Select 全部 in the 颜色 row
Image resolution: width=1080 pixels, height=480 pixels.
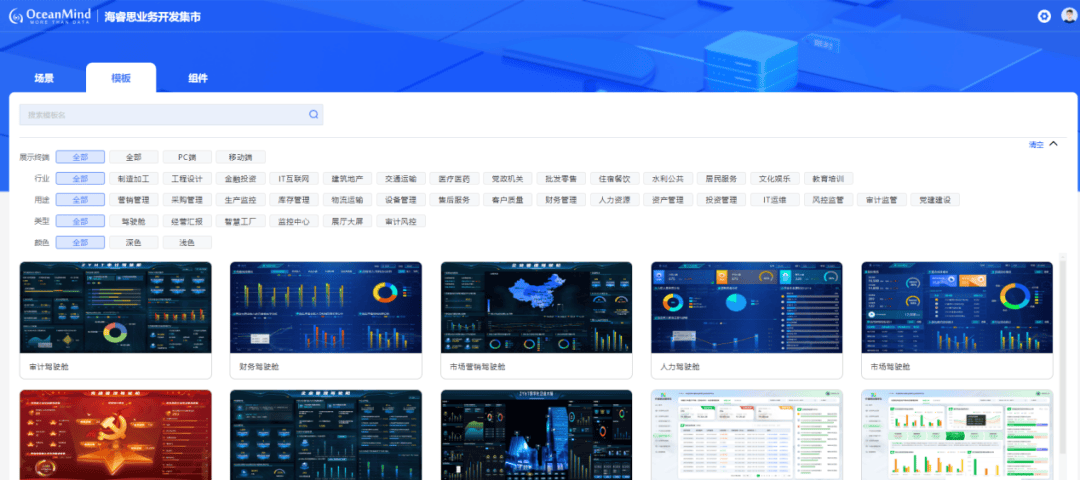coord(80,242)
